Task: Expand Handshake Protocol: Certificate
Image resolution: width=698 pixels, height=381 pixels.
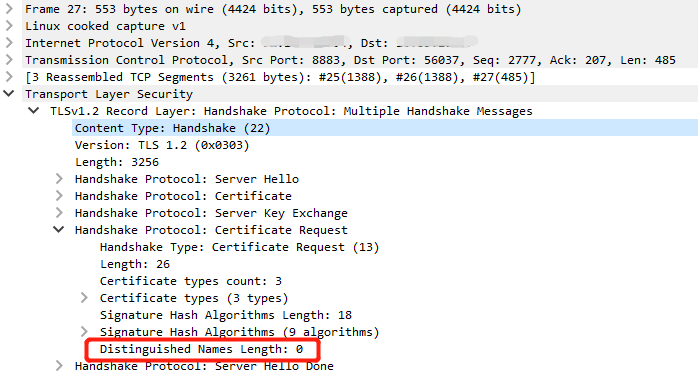Action: coord(59,196)
